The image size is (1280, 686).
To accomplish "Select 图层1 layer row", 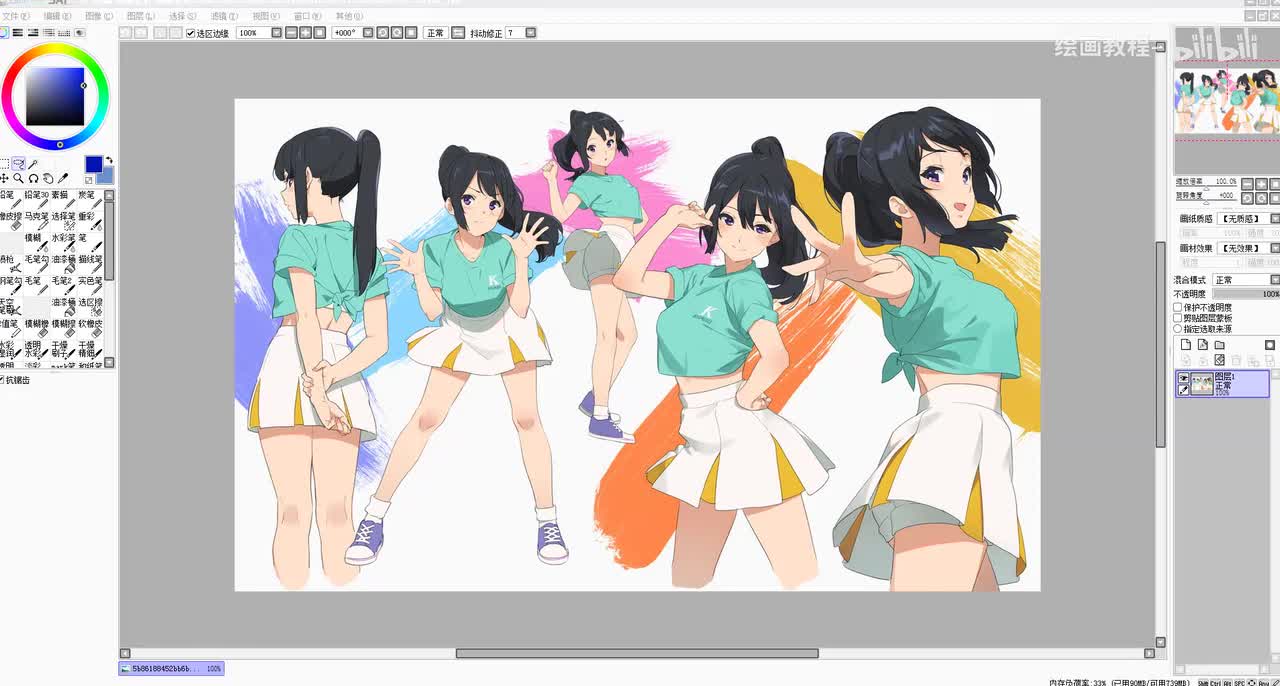I will (1222, 384).
